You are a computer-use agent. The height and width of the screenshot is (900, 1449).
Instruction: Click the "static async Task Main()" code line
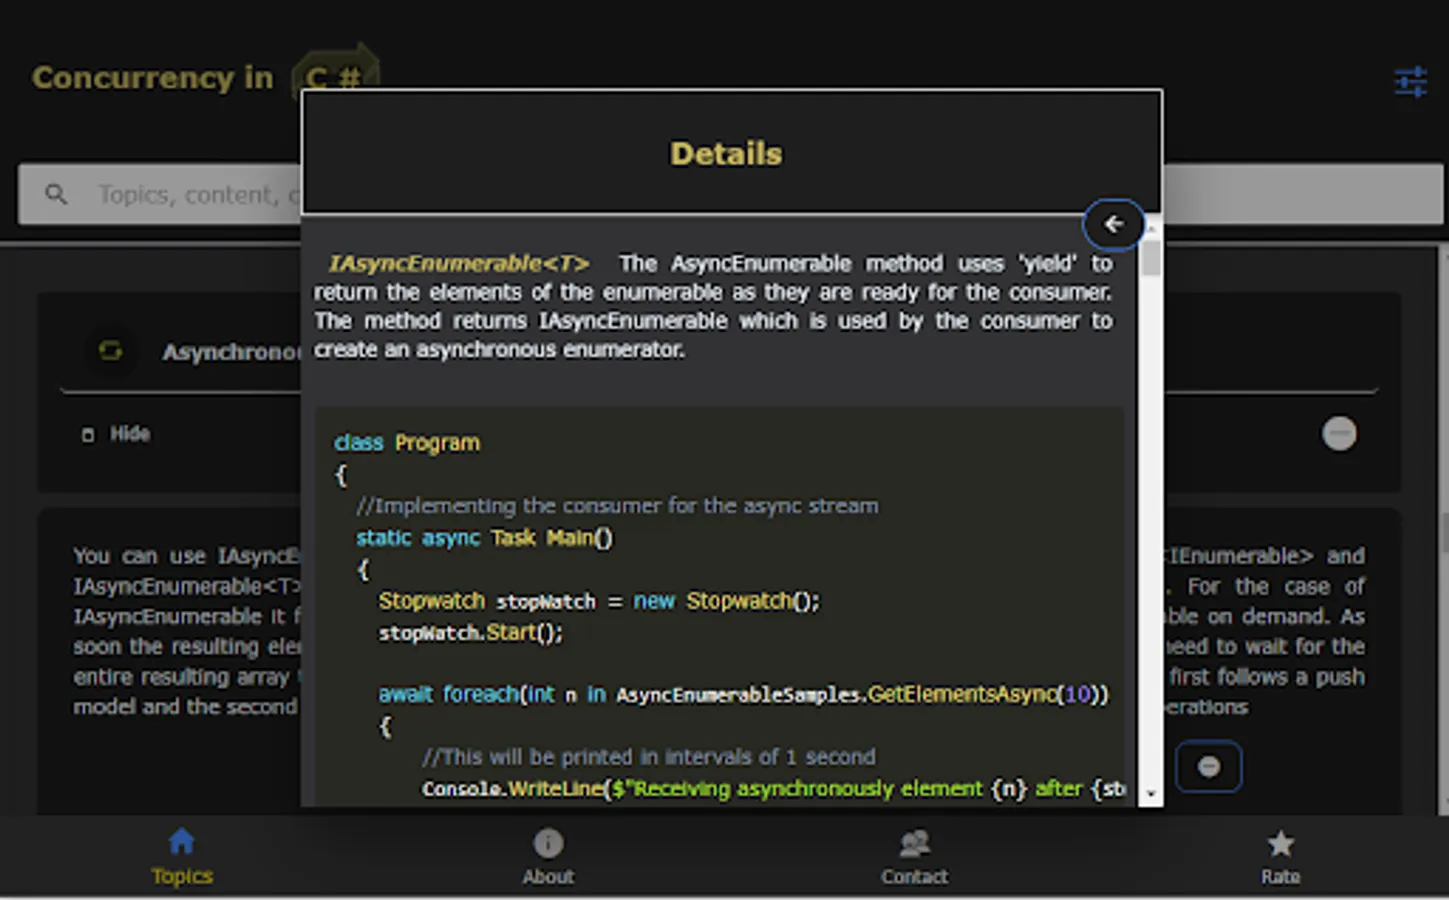click(x=484, y=538)
